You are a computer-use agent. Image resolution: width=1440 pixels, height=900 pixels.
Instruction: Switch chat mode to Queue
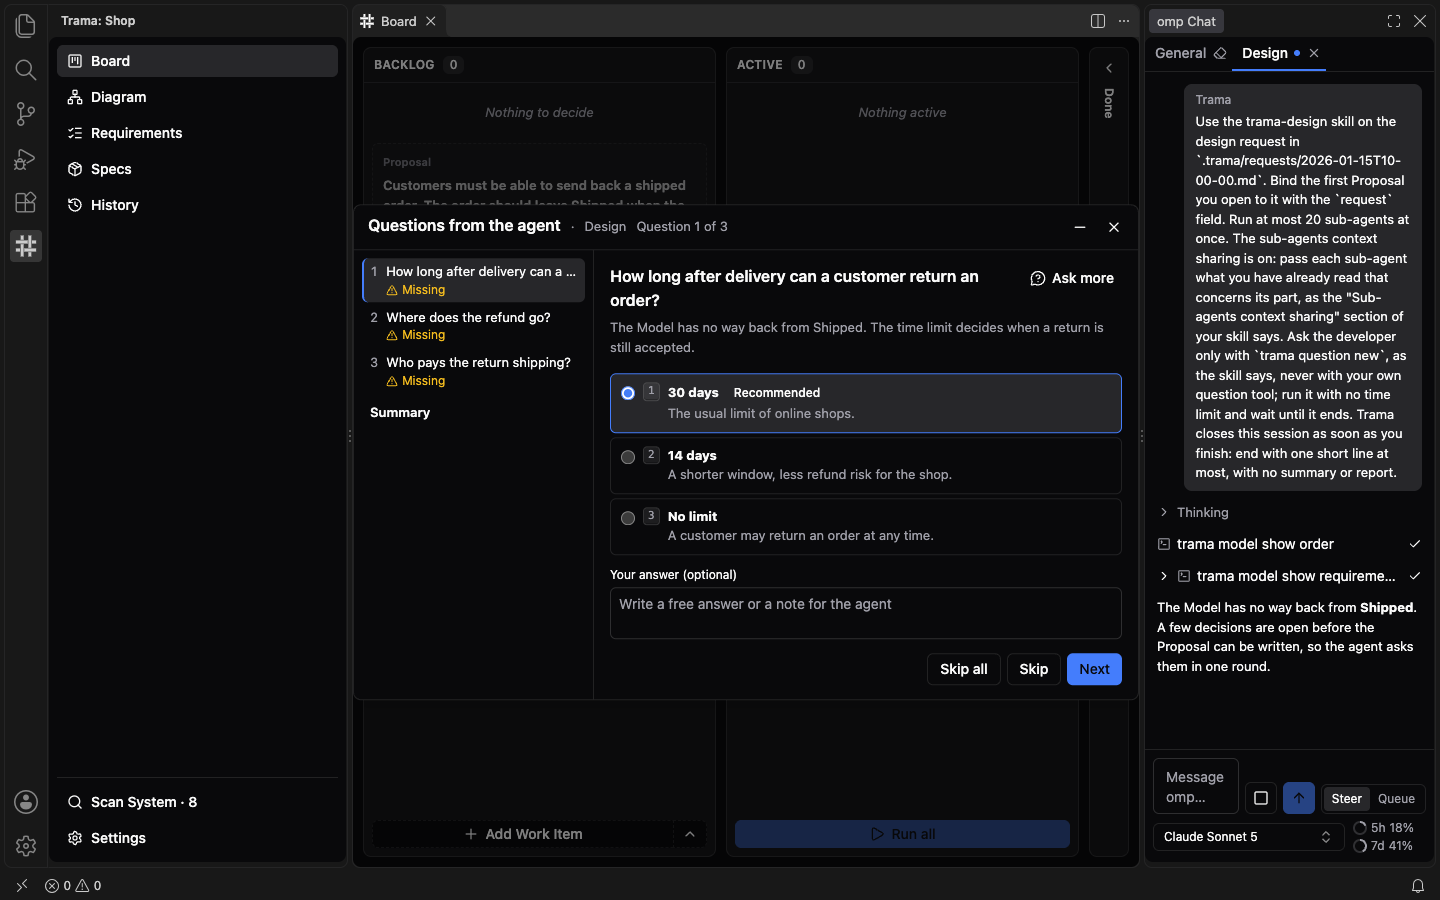tap(1396, 799)
